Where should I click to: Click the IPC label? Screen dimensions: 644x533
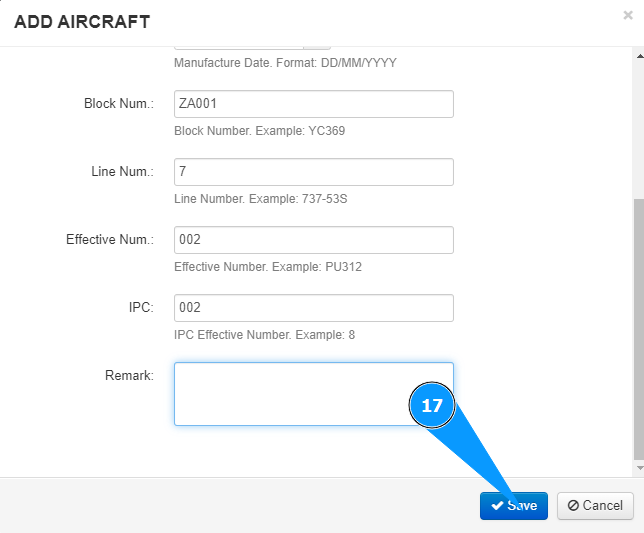tap(140, 308)
